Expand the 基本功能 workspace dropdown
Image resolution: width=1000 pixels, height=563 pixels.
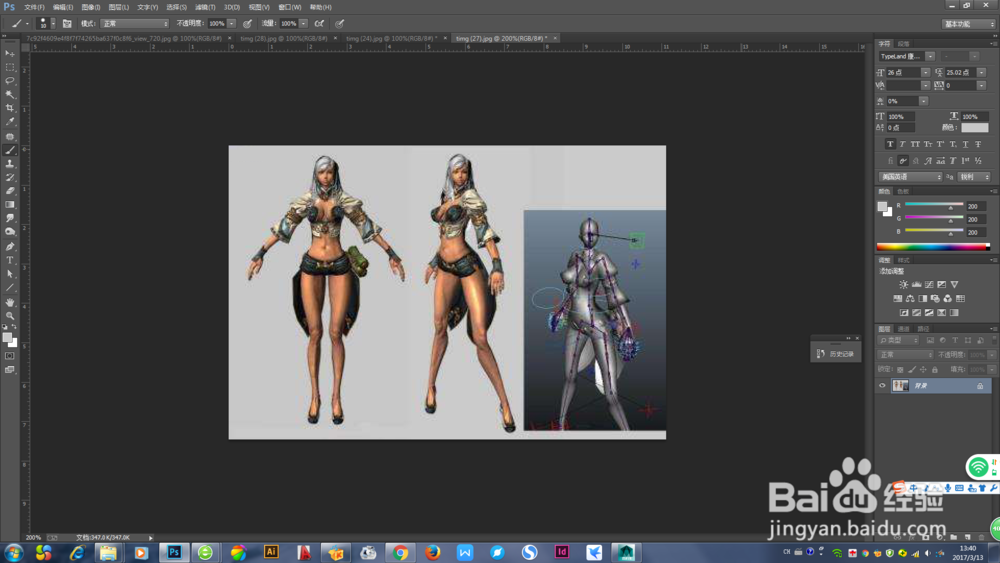pos(969,24)
